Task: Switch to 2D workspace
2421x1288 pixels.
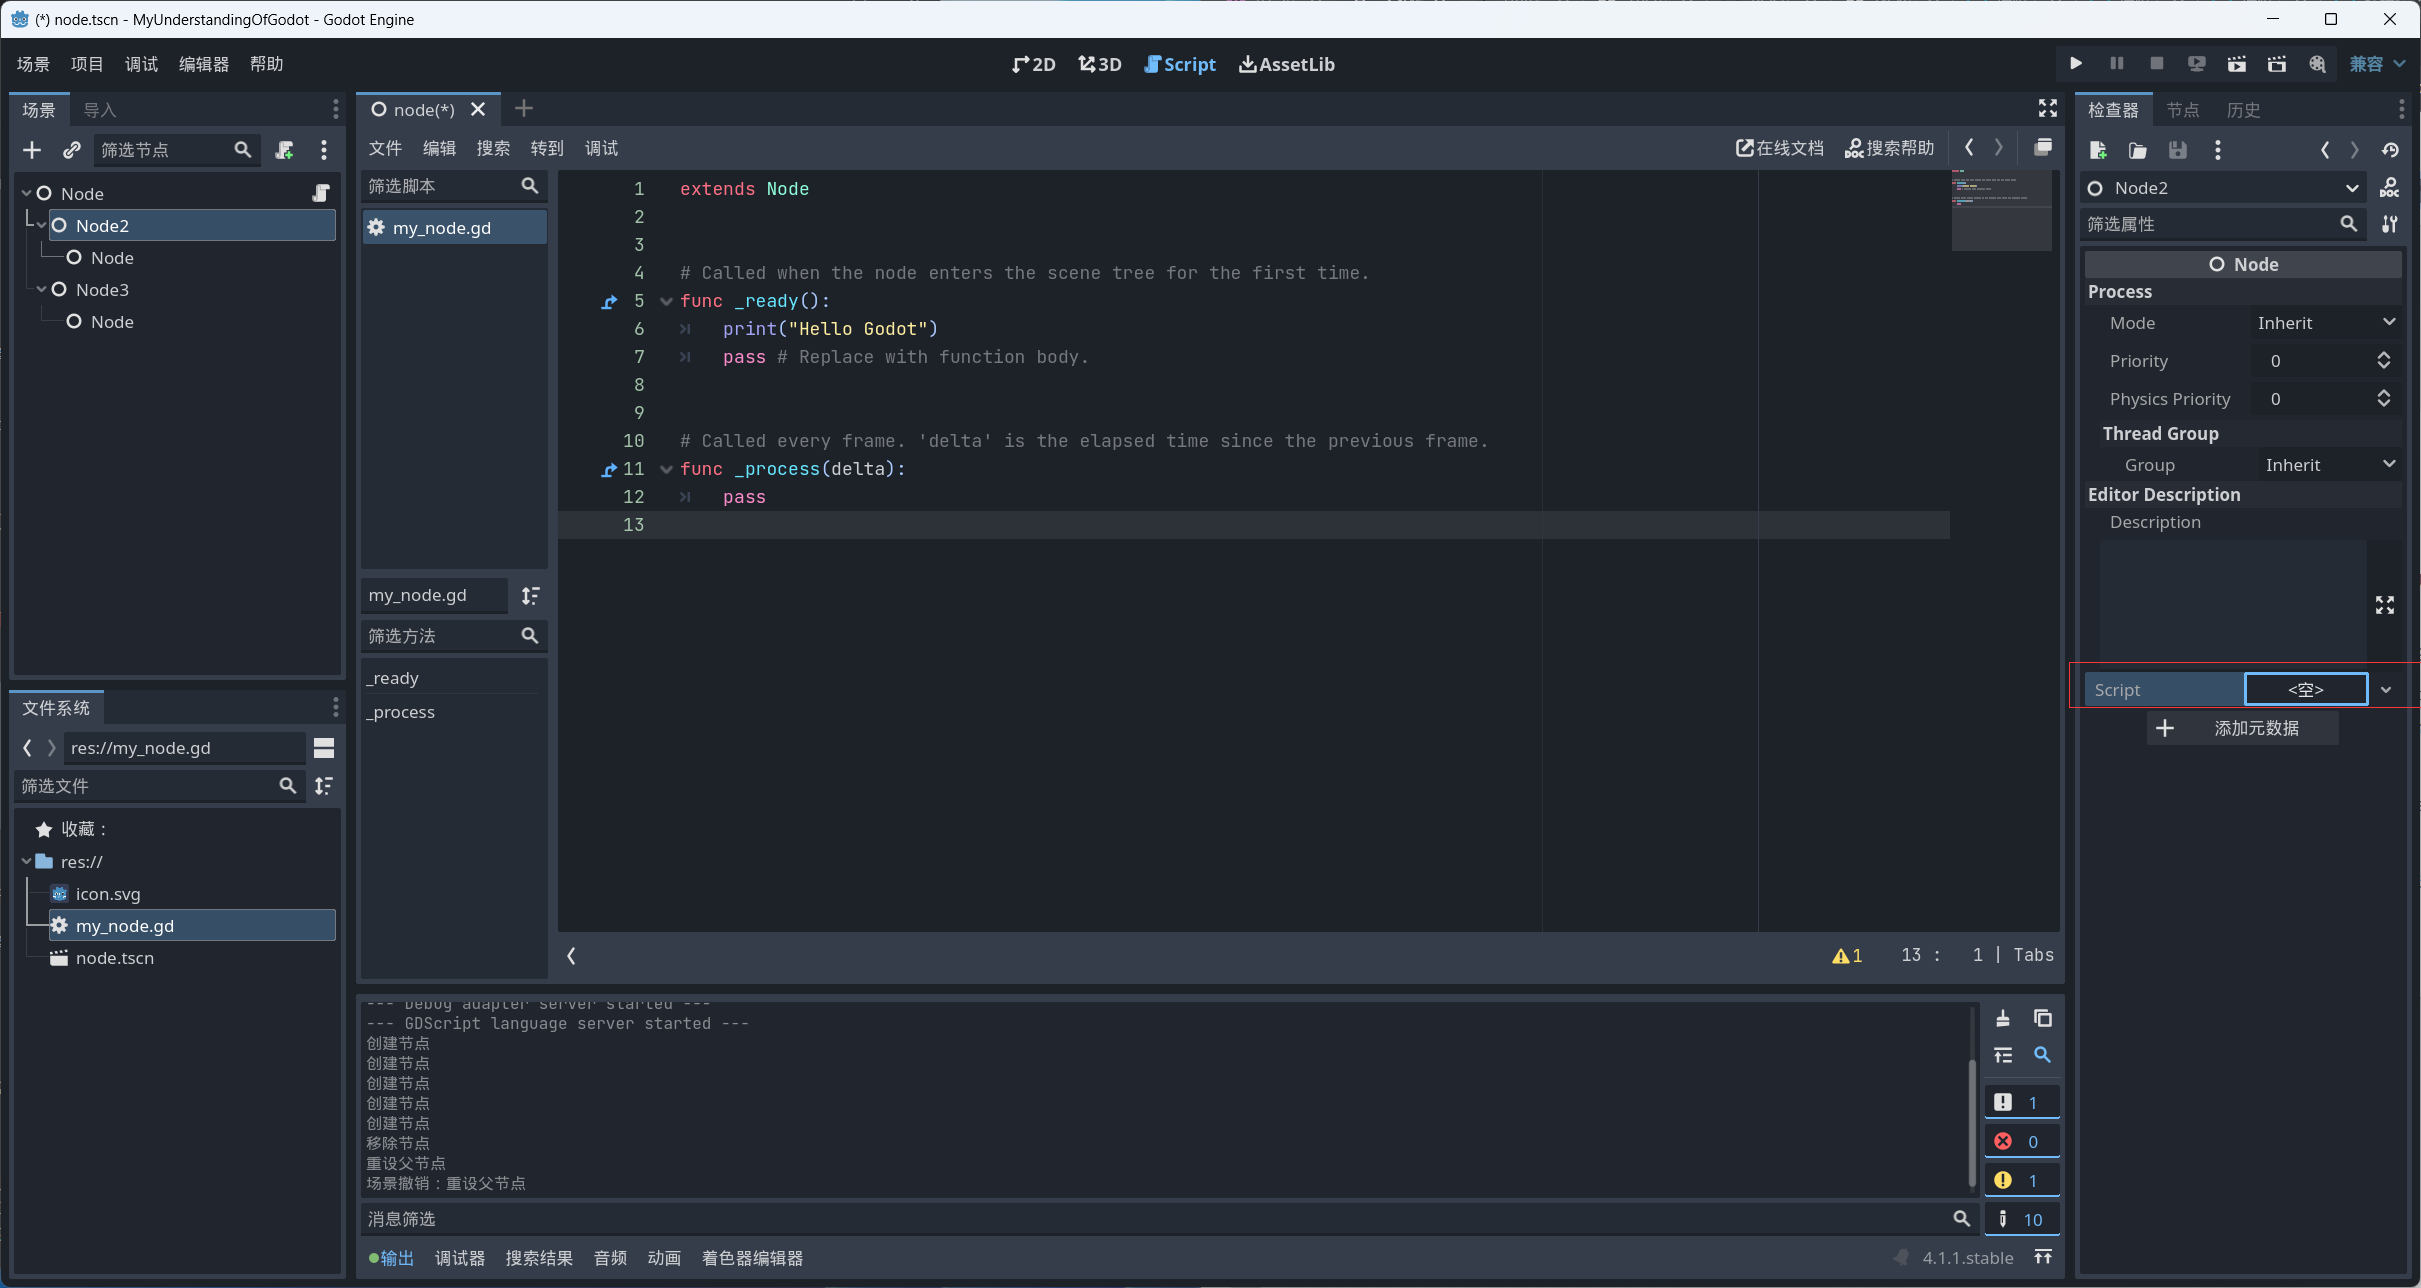Action: 1034,64
